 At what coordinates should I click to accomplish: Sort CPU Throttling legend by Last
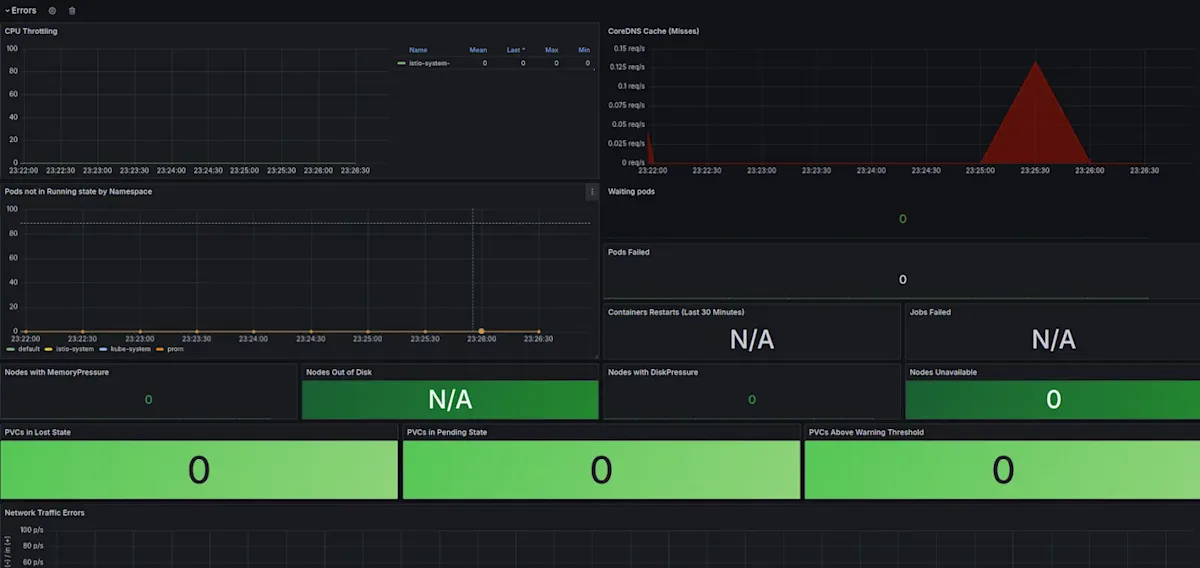coord(516,49)
